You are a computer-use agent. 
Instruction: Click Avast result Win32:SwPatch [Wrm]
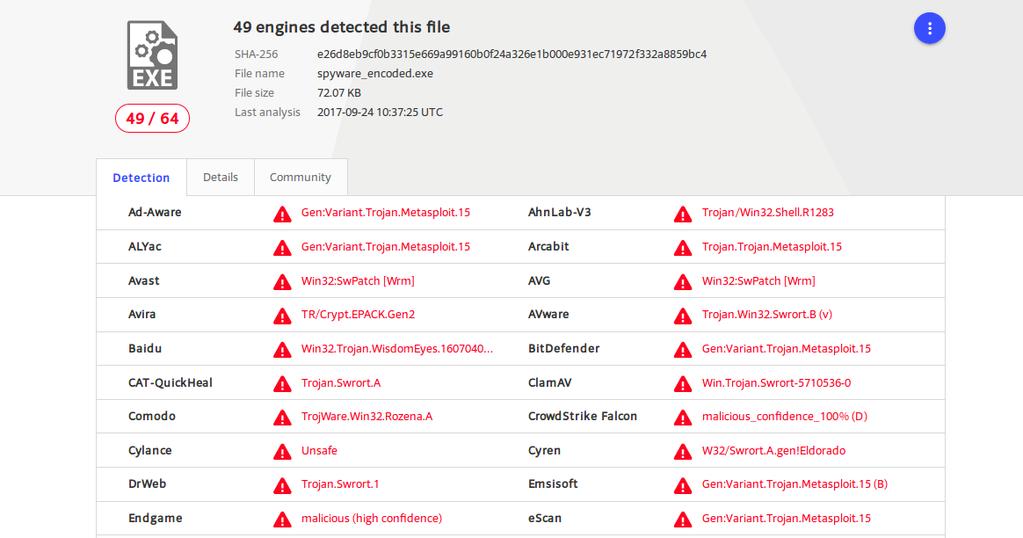358,281
